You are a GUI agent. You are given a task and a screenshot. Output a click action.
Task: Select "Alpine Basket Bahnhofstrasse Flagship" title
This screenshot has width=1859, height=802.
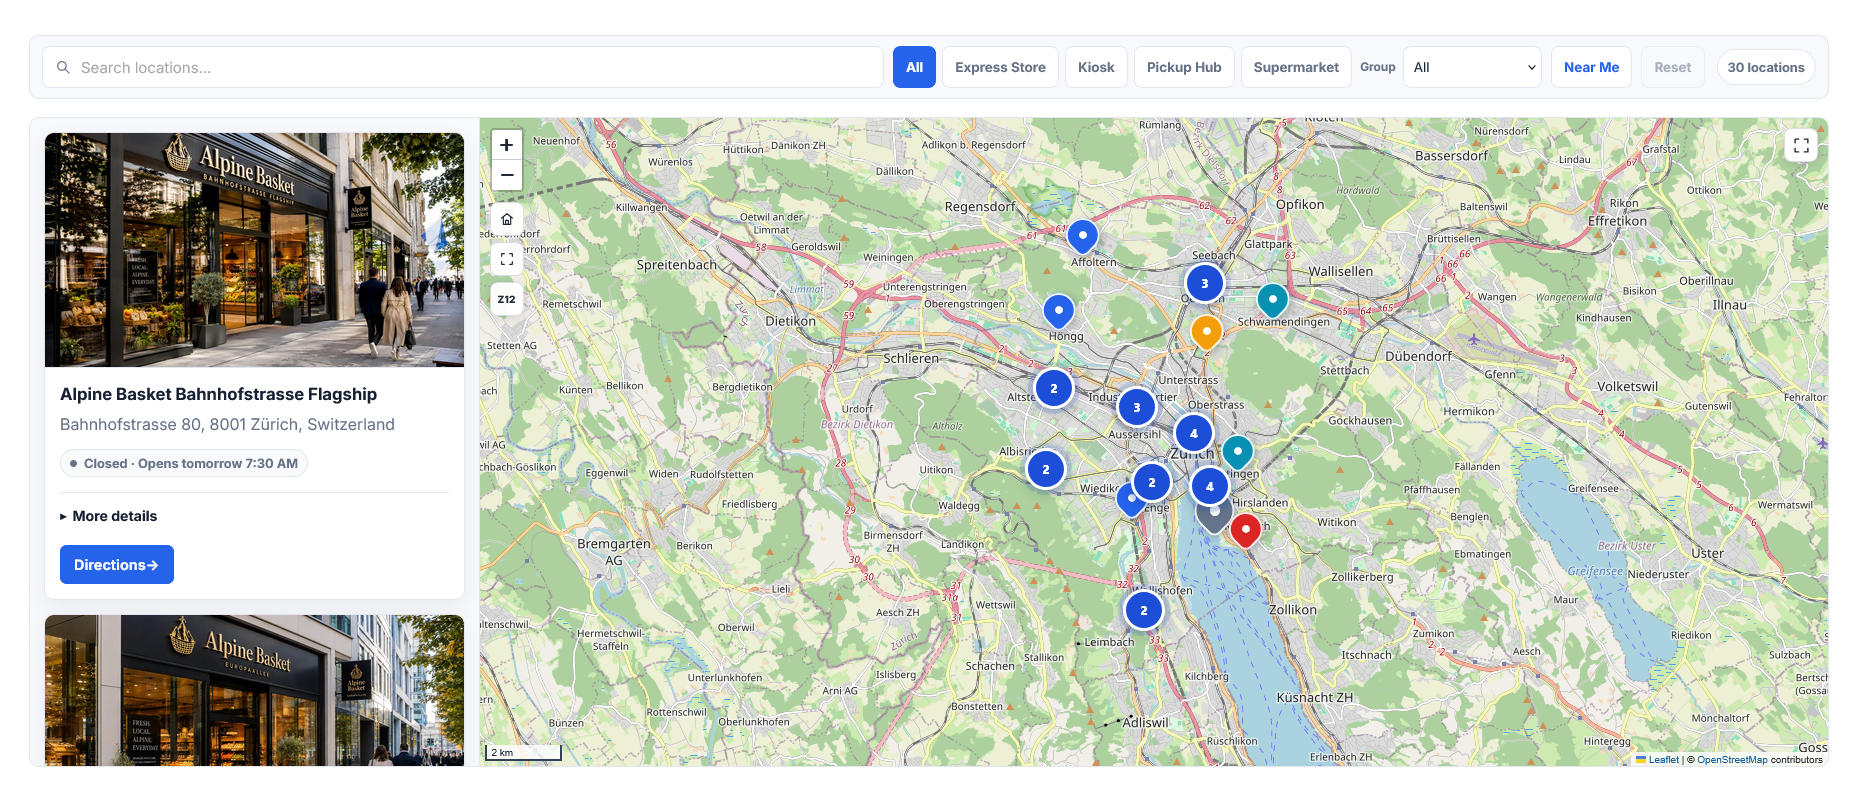point(218,394)
